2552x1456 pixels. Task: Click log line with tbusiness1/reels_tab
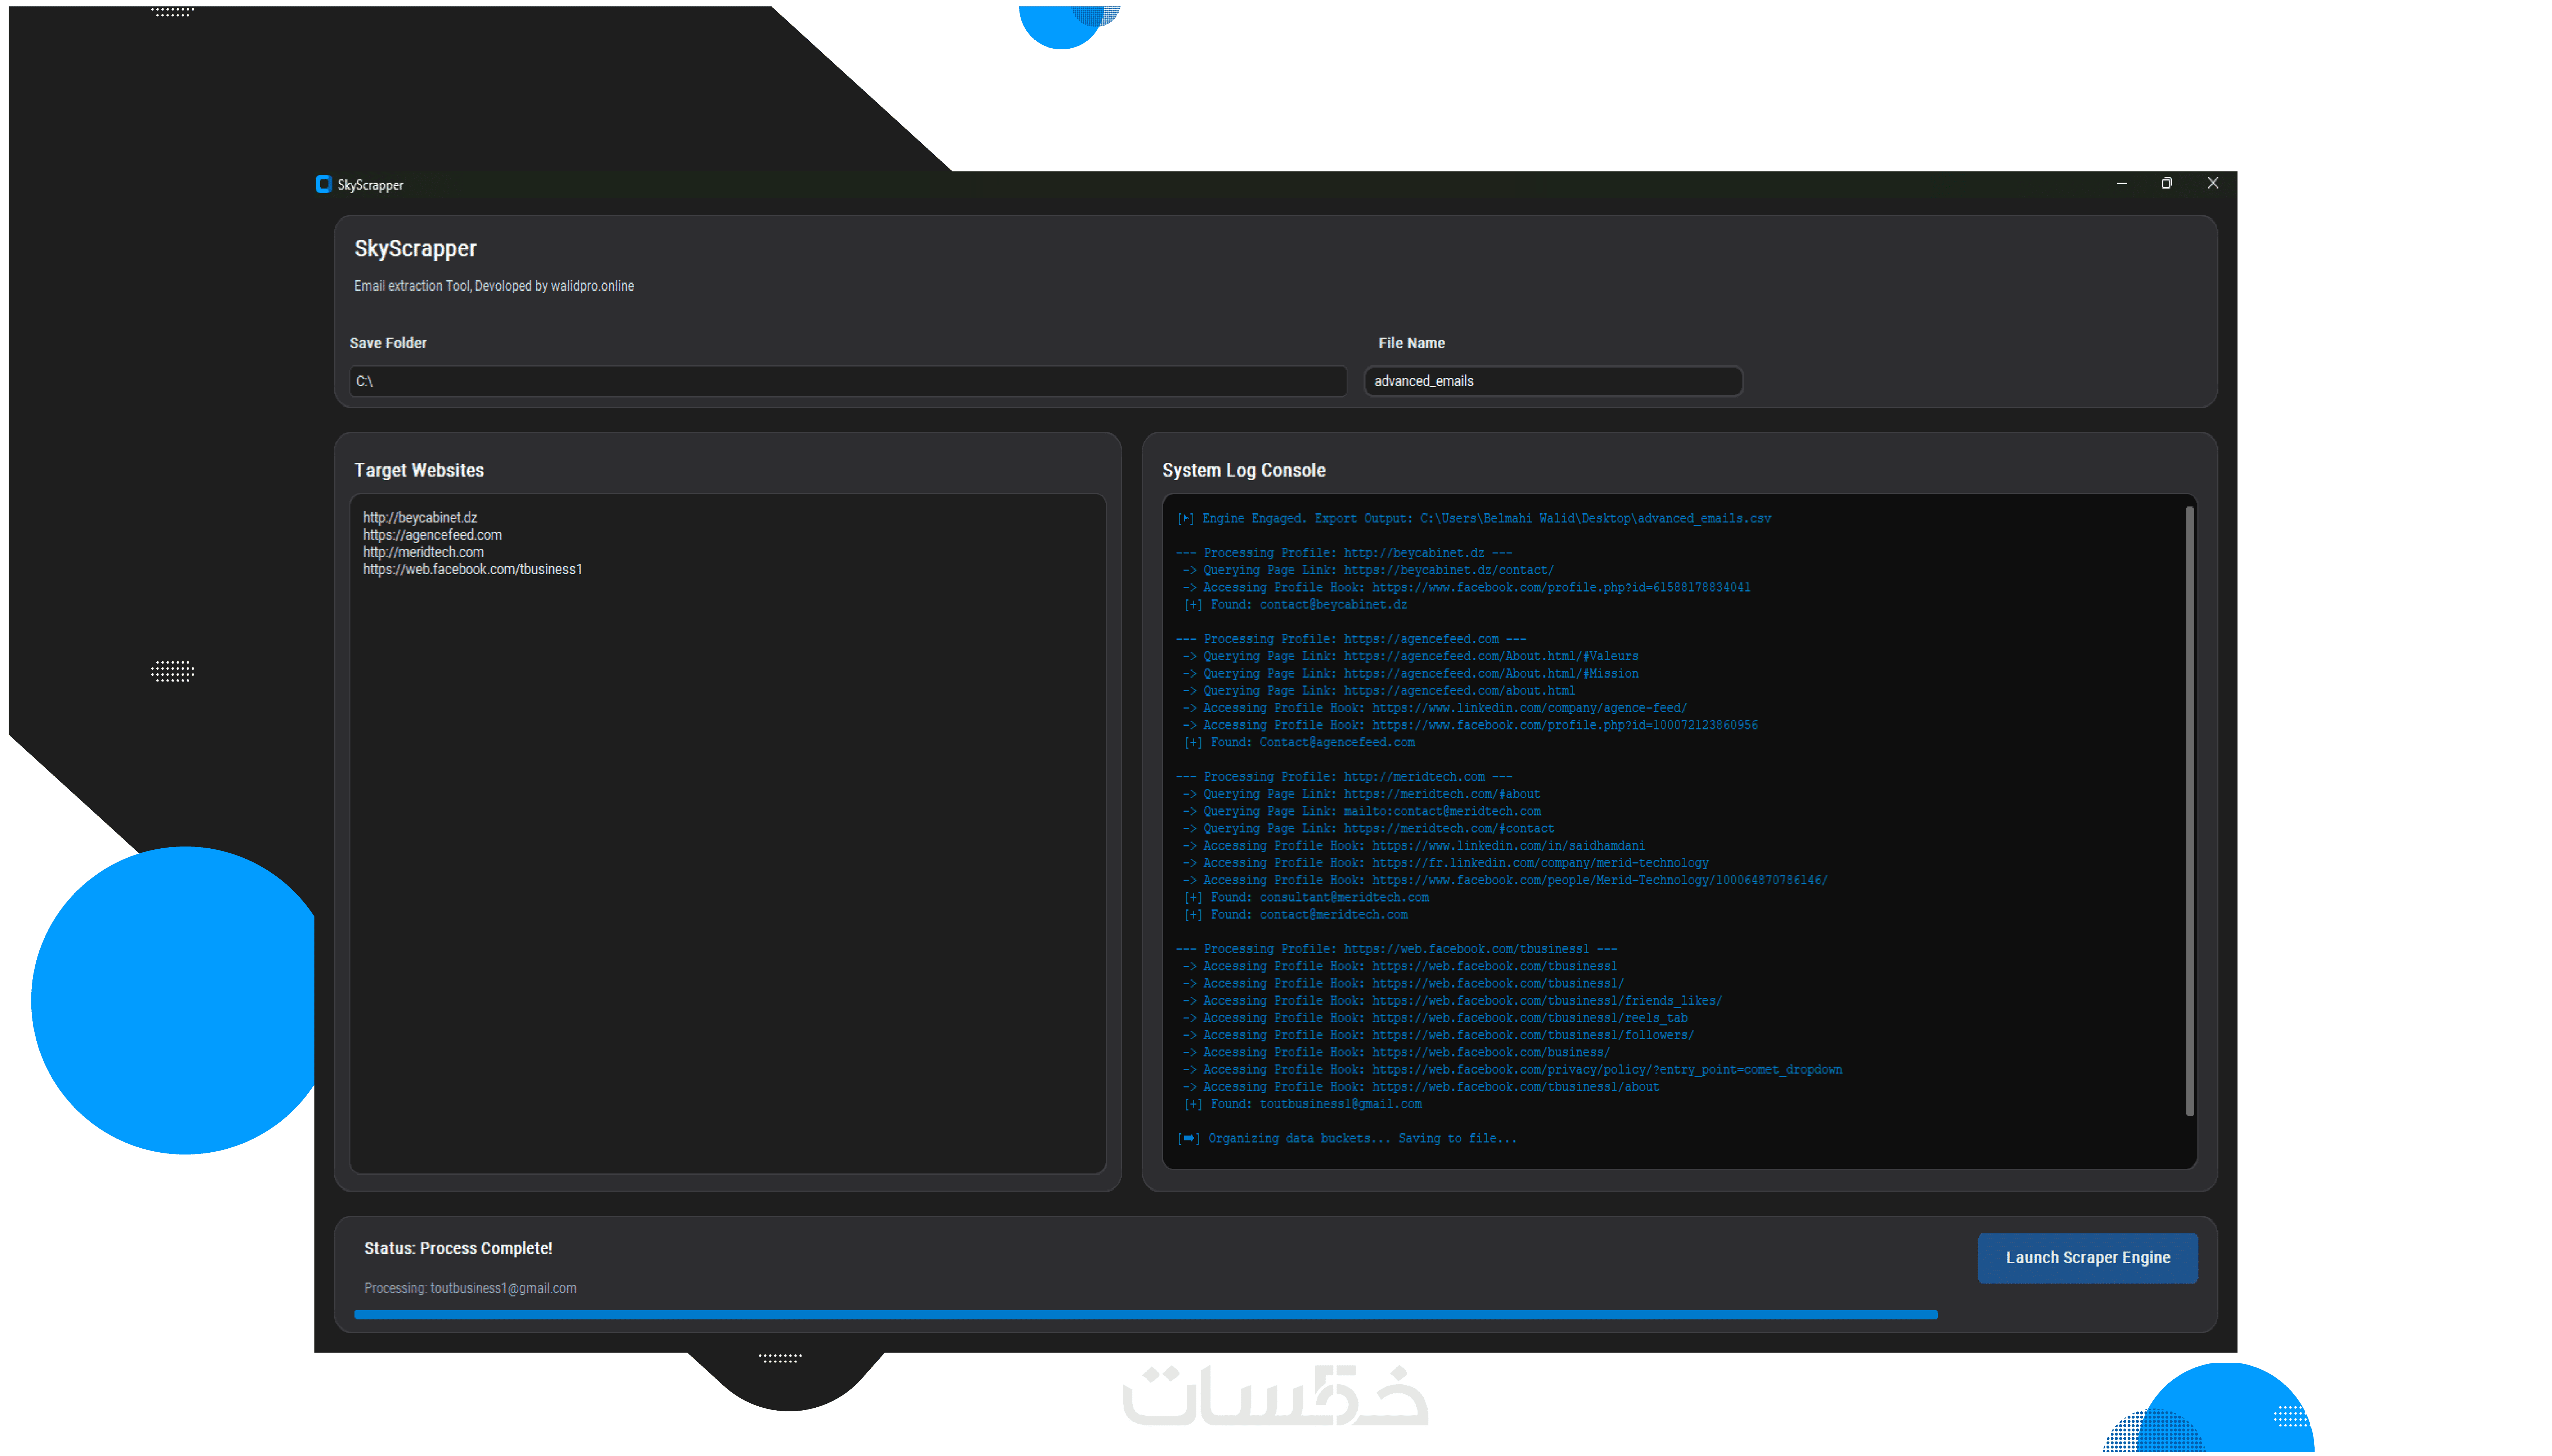tap(1436, 1018)
